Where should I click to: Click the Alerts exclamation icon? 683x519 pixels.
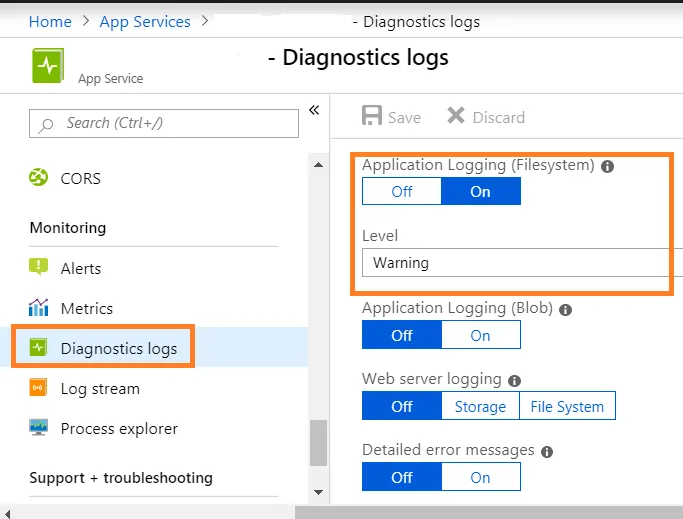(x=39, y=267)
